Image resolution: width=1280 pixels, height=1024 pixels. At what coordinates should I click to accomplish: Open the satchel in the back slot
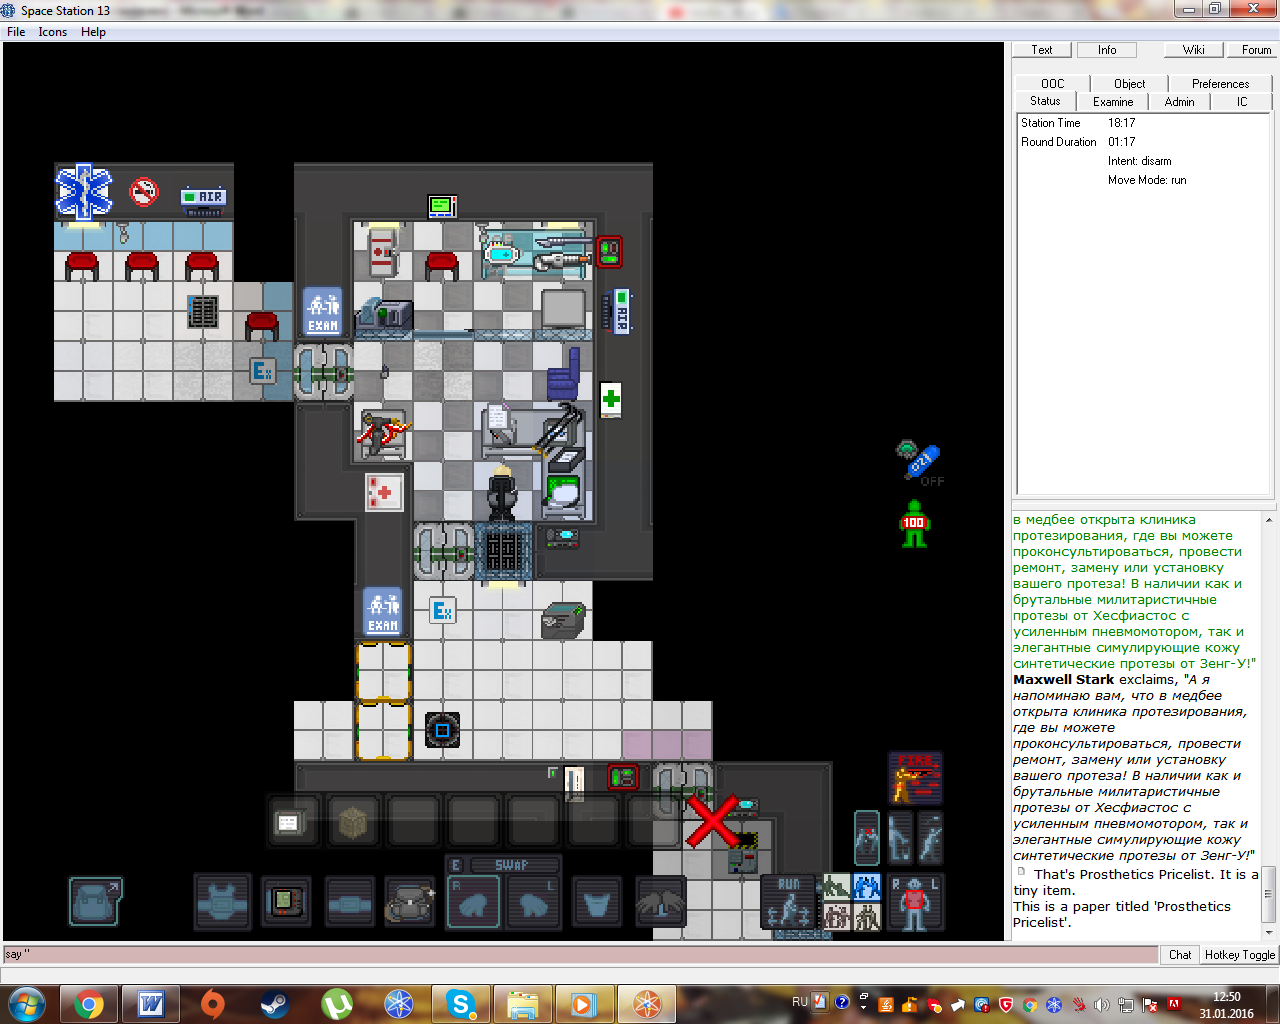pos(410,901)
